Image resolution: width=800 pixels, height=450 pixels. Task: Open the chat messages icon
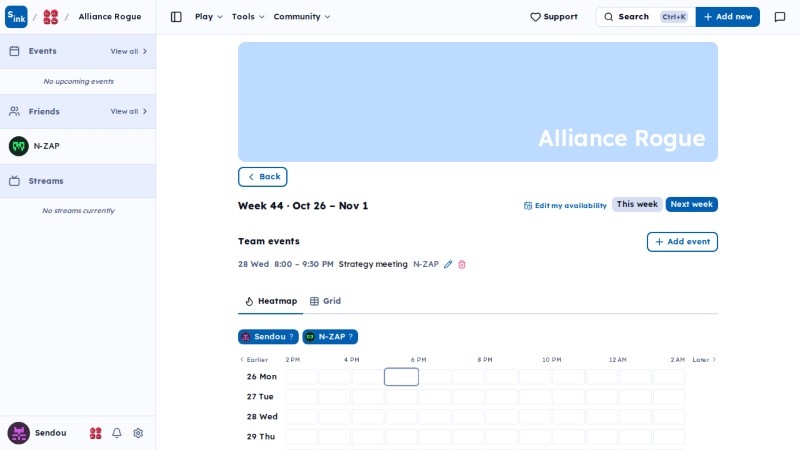[x=780, y=17]
